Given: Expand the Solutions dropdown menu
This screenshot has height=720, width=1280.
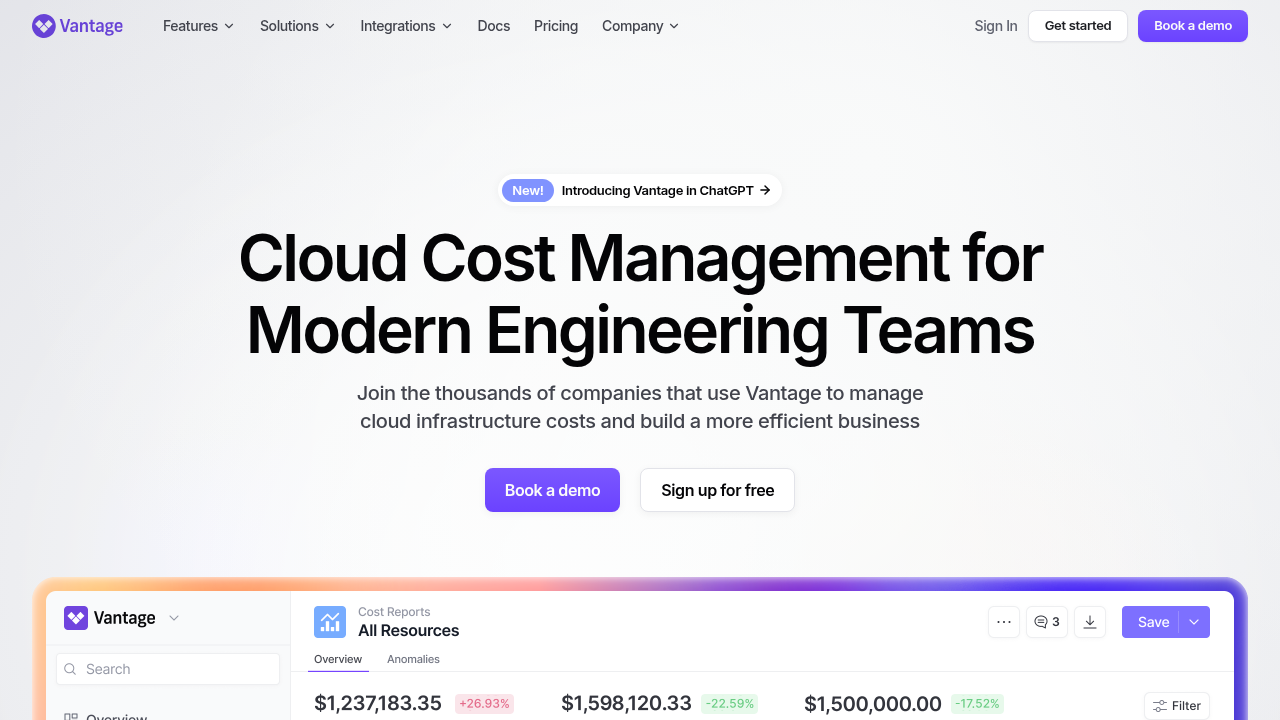Looking at the screenshot, I should click(298, 26).
